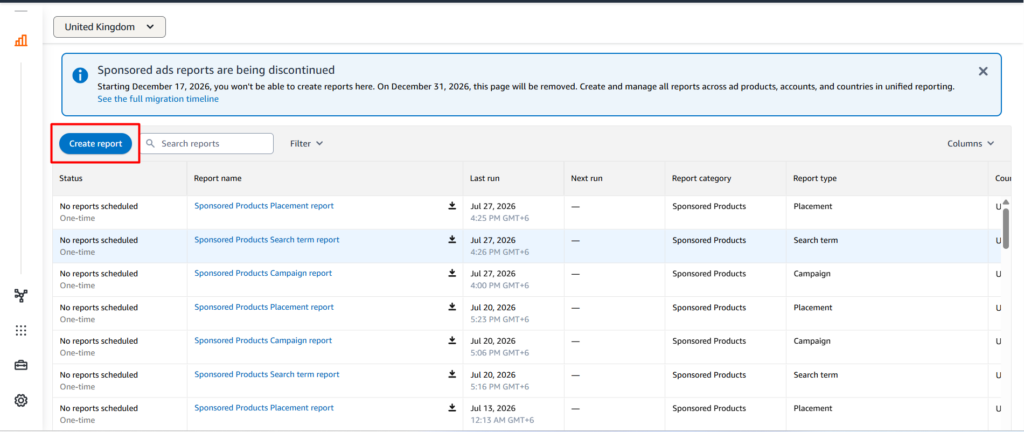Click the Report type column header
Screen dimensions: 1024x432
click(x=814, y=178)
